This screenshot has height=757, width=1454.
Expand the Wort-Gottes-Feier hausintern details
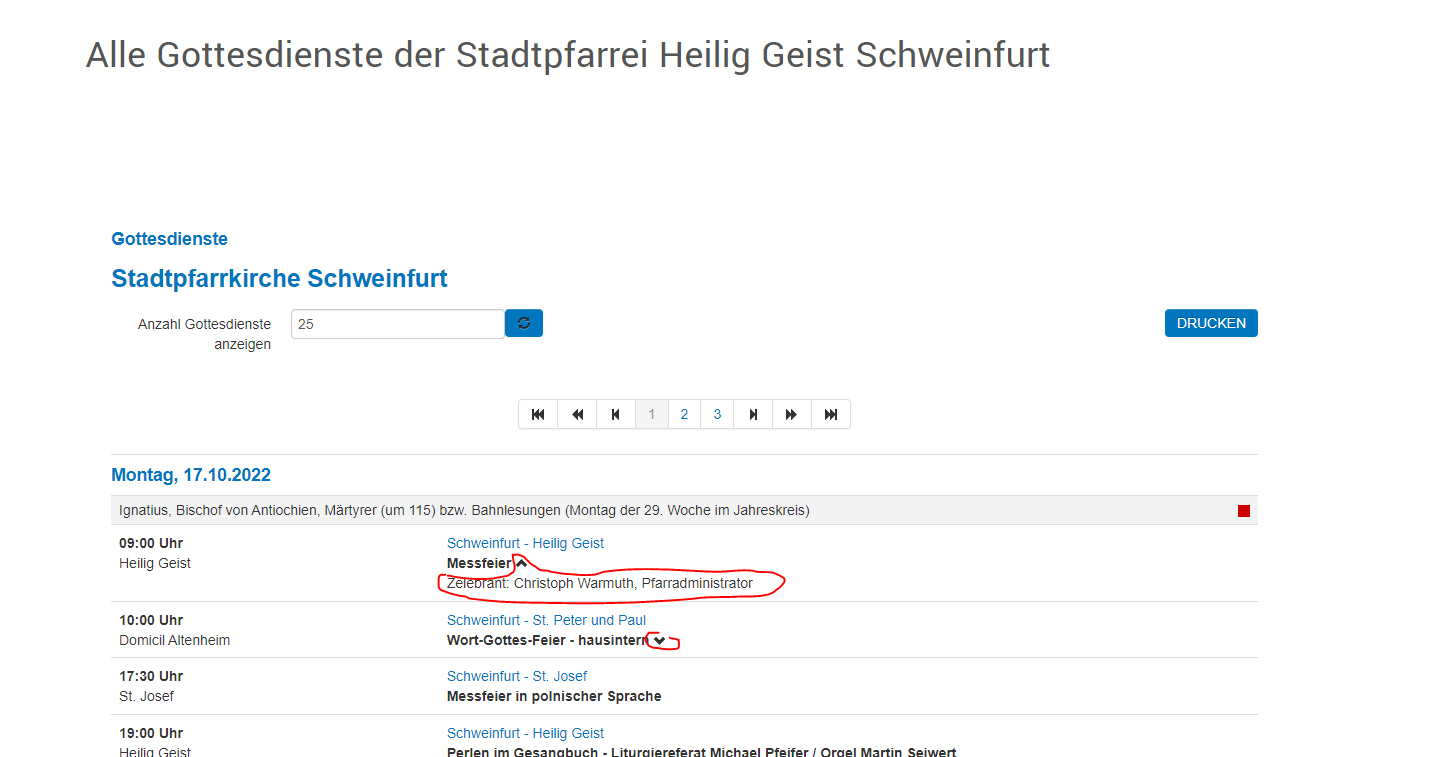coord(659,640)
